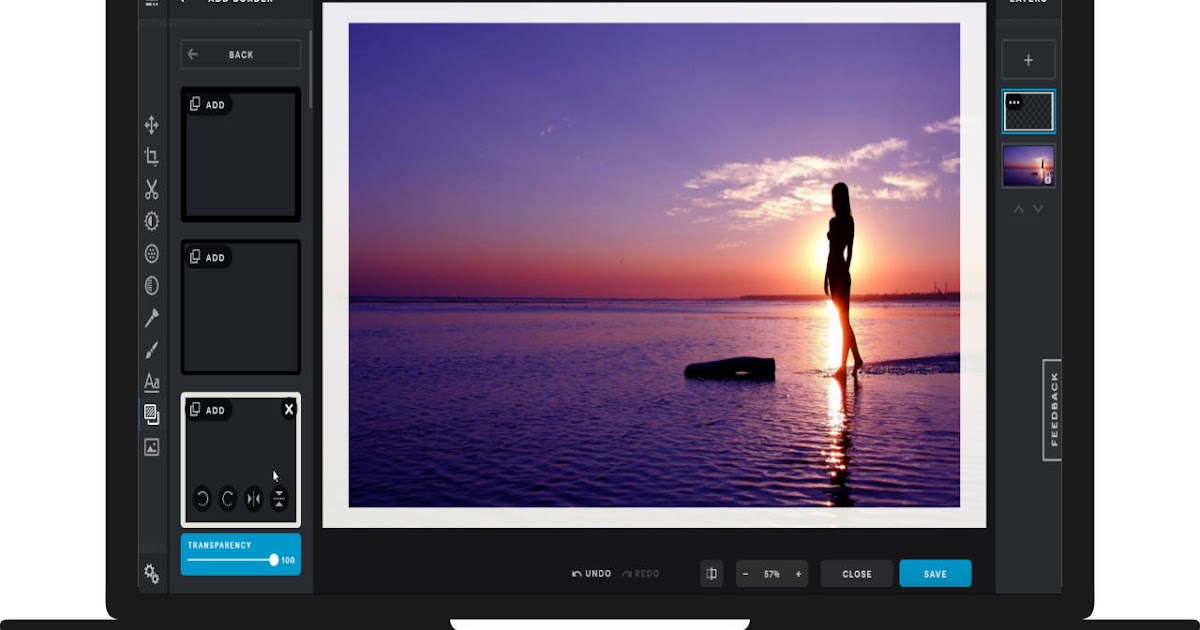This screenshot has height=630, width=1200.
Task: Toggle the fit-to-screen view icon
Action: pos(711,573)
